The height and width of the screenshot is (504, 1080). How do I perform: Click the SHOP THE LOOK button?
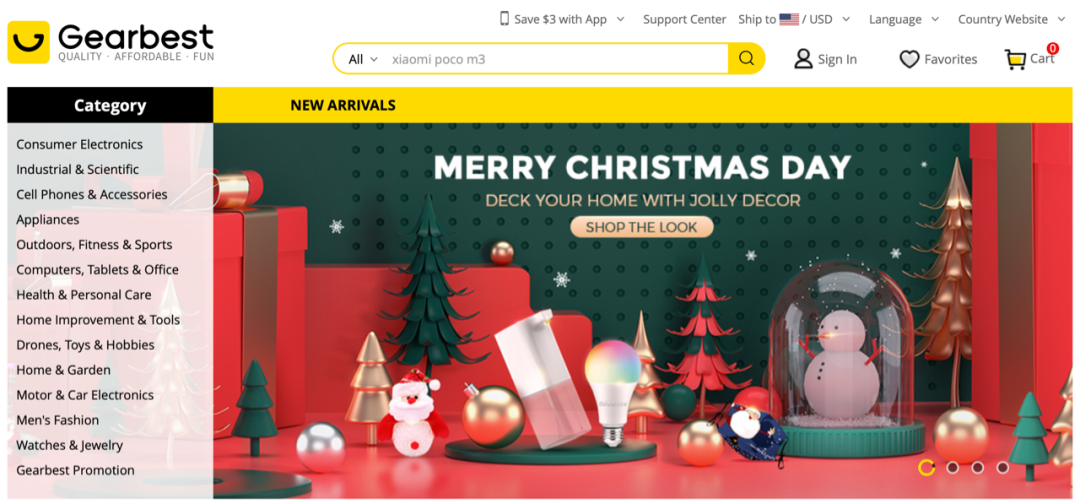click(x=641, y=227)
